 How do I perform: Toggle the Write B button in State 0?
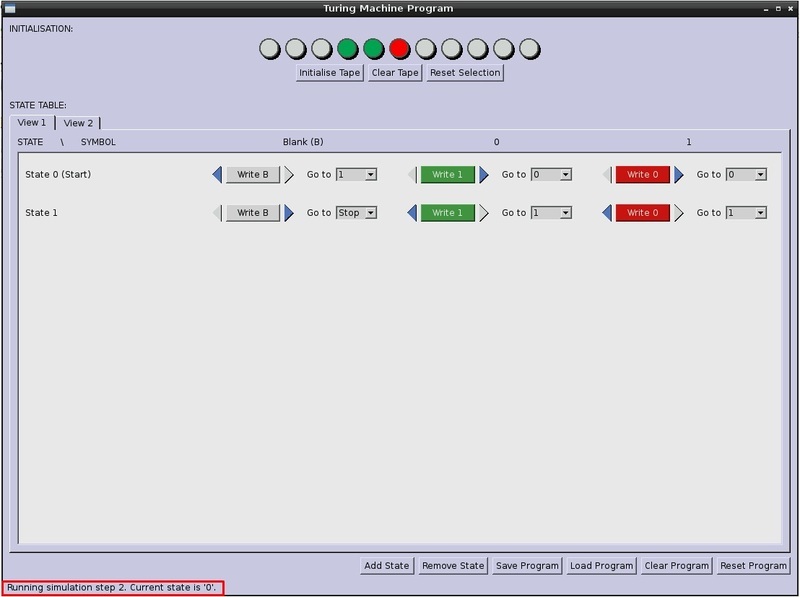tap(253, 175)
